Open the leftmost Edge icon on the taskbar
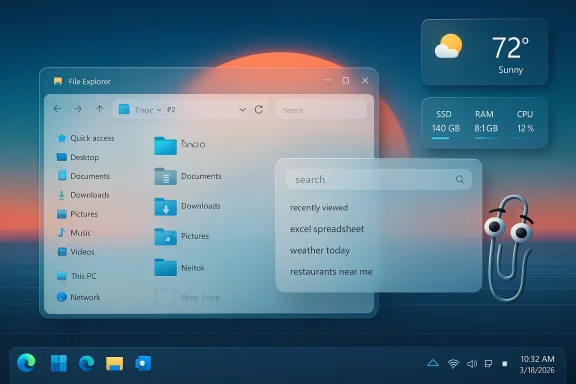 click(26, 362)
